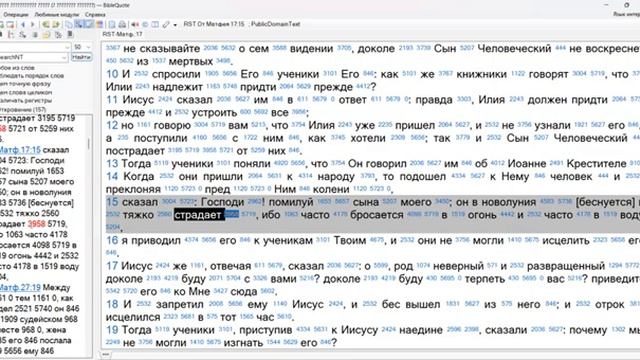Click verse number 19
The height and width of the screenshot is (360, 640).
pos(112,330)
